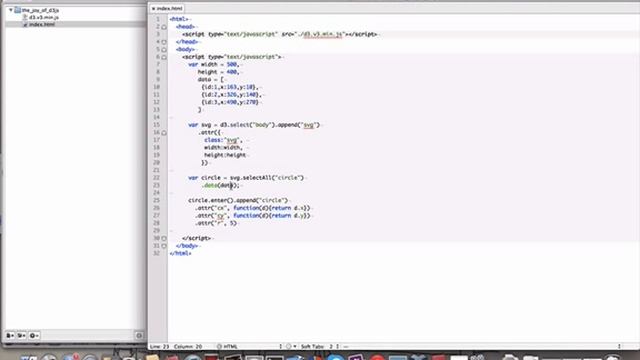
Task: Toggle the fold marker on line 4
Action: pyautogui.click(x=164, y=42)
